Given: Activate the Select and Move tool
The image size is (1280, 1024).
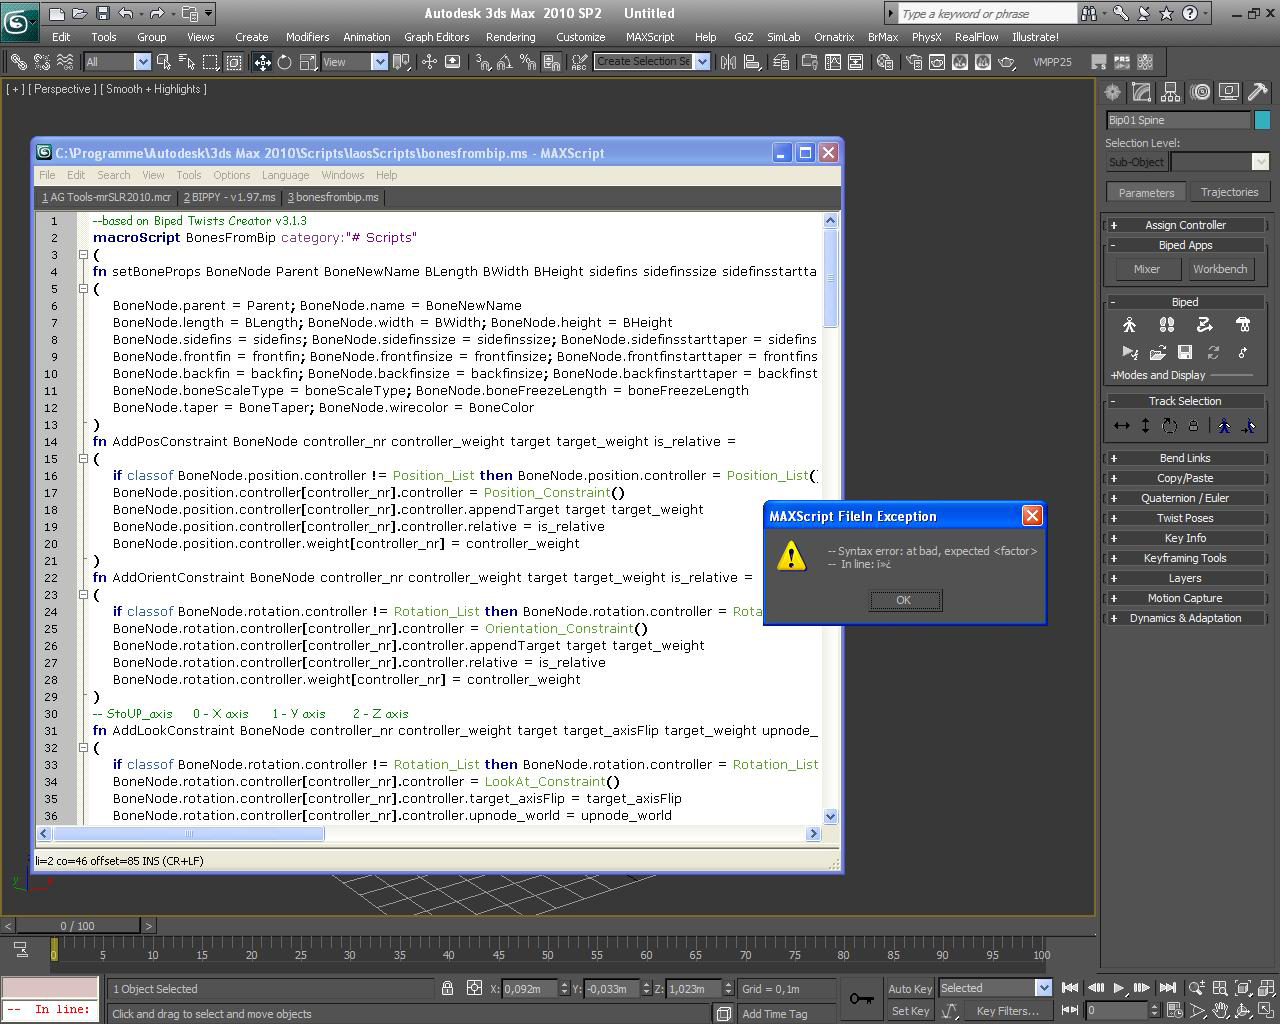Looking at the screenshot, I should pyautogui.click(x=262, y=62).
